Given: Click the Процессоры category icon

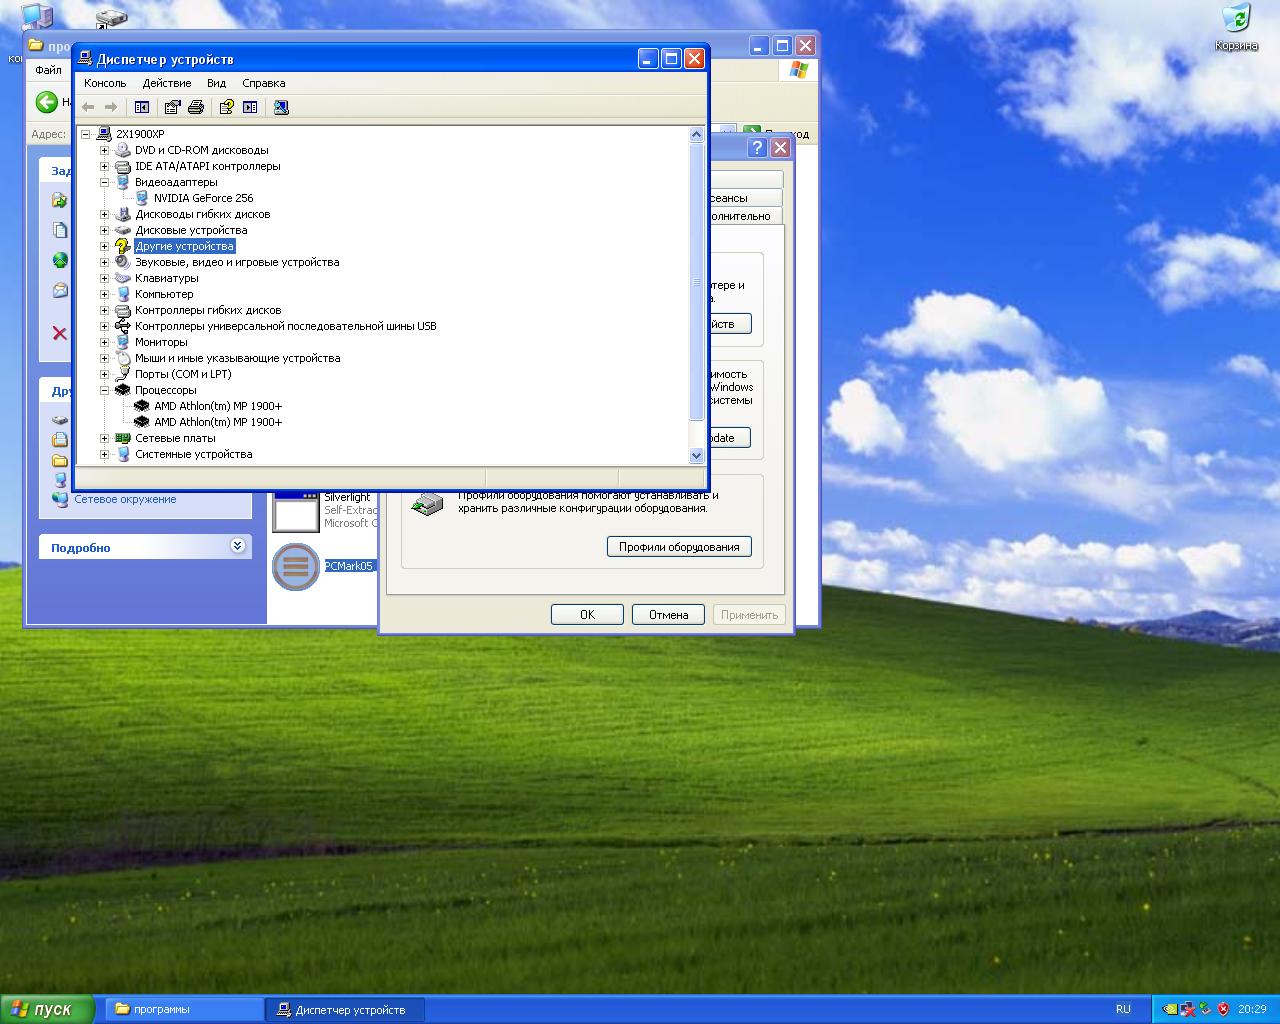Looking at the screenshot, I should (x=123, y=390).
